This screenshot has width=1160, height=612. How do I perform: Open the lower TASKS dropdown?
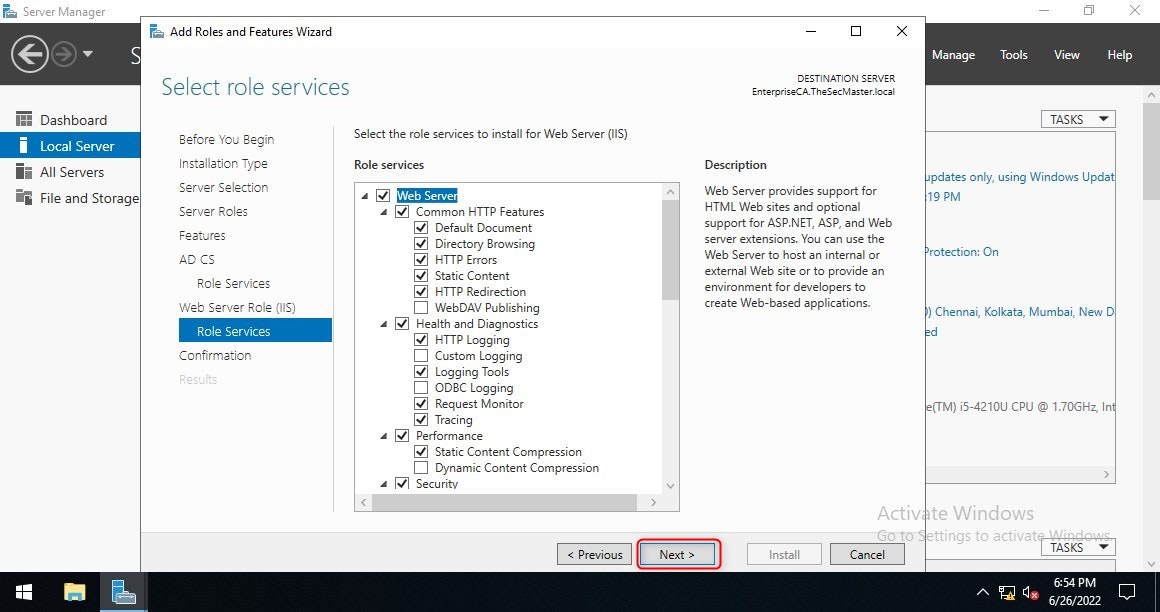[x=1078, y=547]
